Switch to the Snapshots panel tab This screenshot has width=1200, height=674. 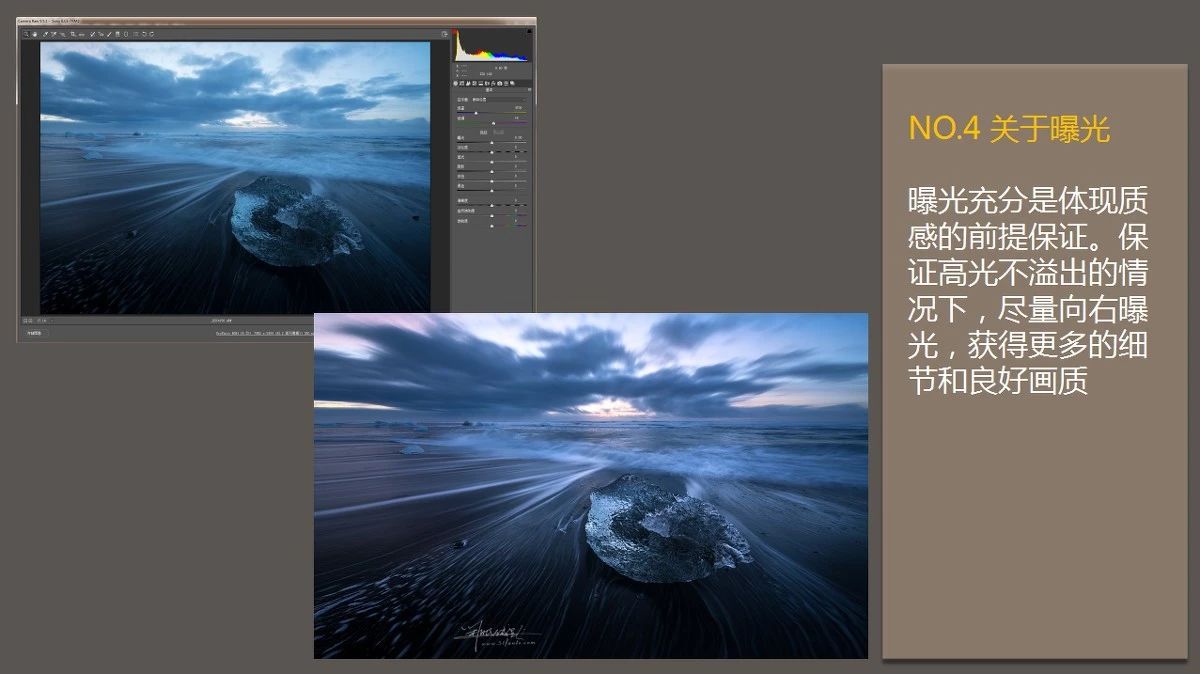(513, 83)
